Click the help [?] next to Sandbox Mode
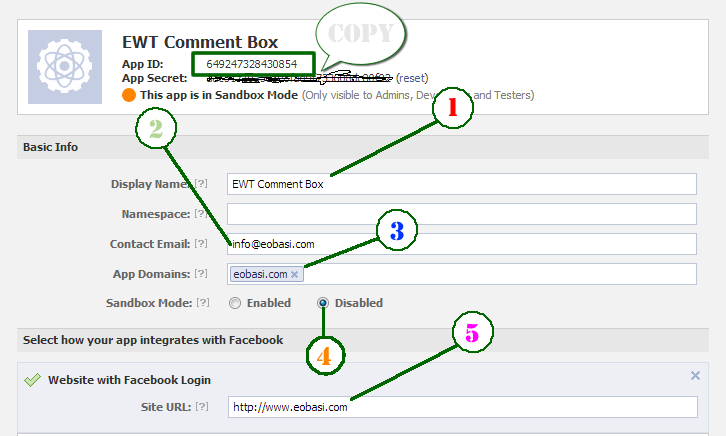Image resolution: width=726 pixels, height=436 pixels. pyautogui.click(x=201, y=303)
